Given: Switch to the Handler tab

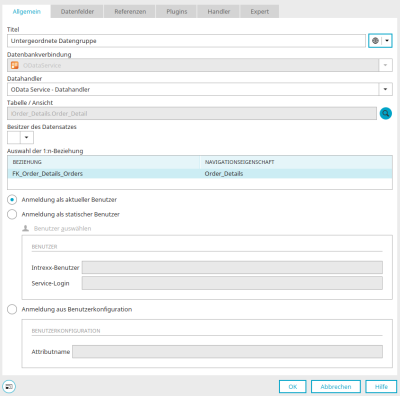Looking at the screenshot, I should (219, 12).
